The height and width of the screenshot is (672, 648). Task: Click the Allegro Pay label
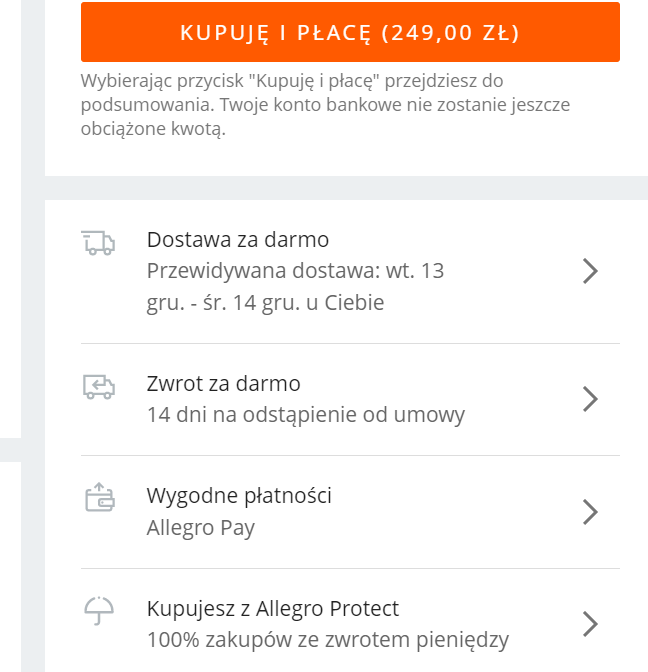click(x=201, y=528)
